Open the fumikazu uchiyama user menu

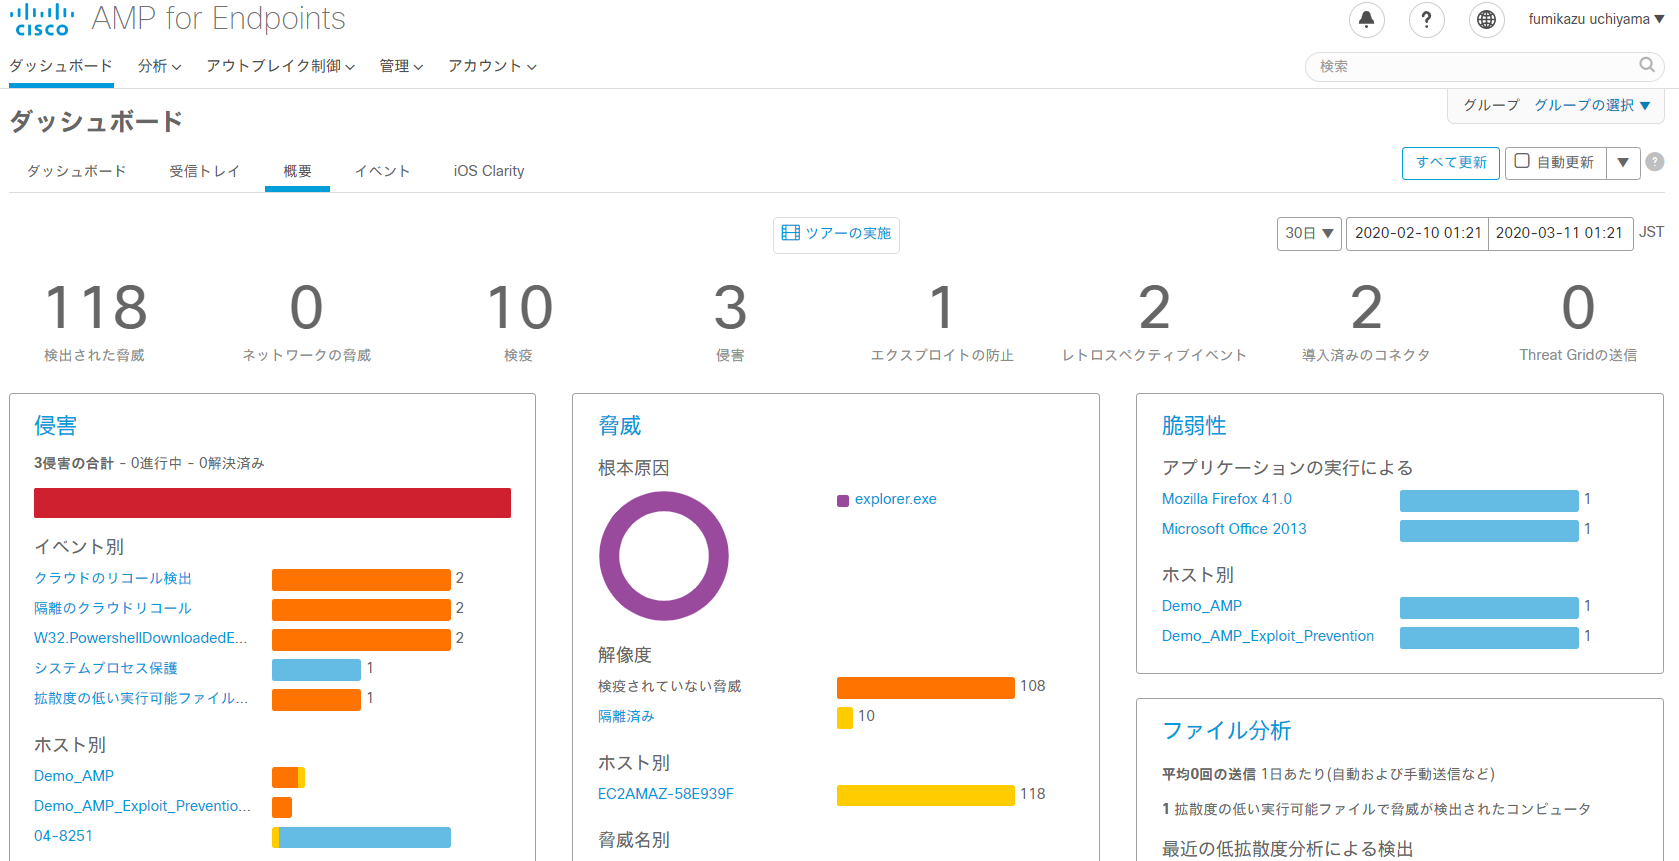point(1596,19)
